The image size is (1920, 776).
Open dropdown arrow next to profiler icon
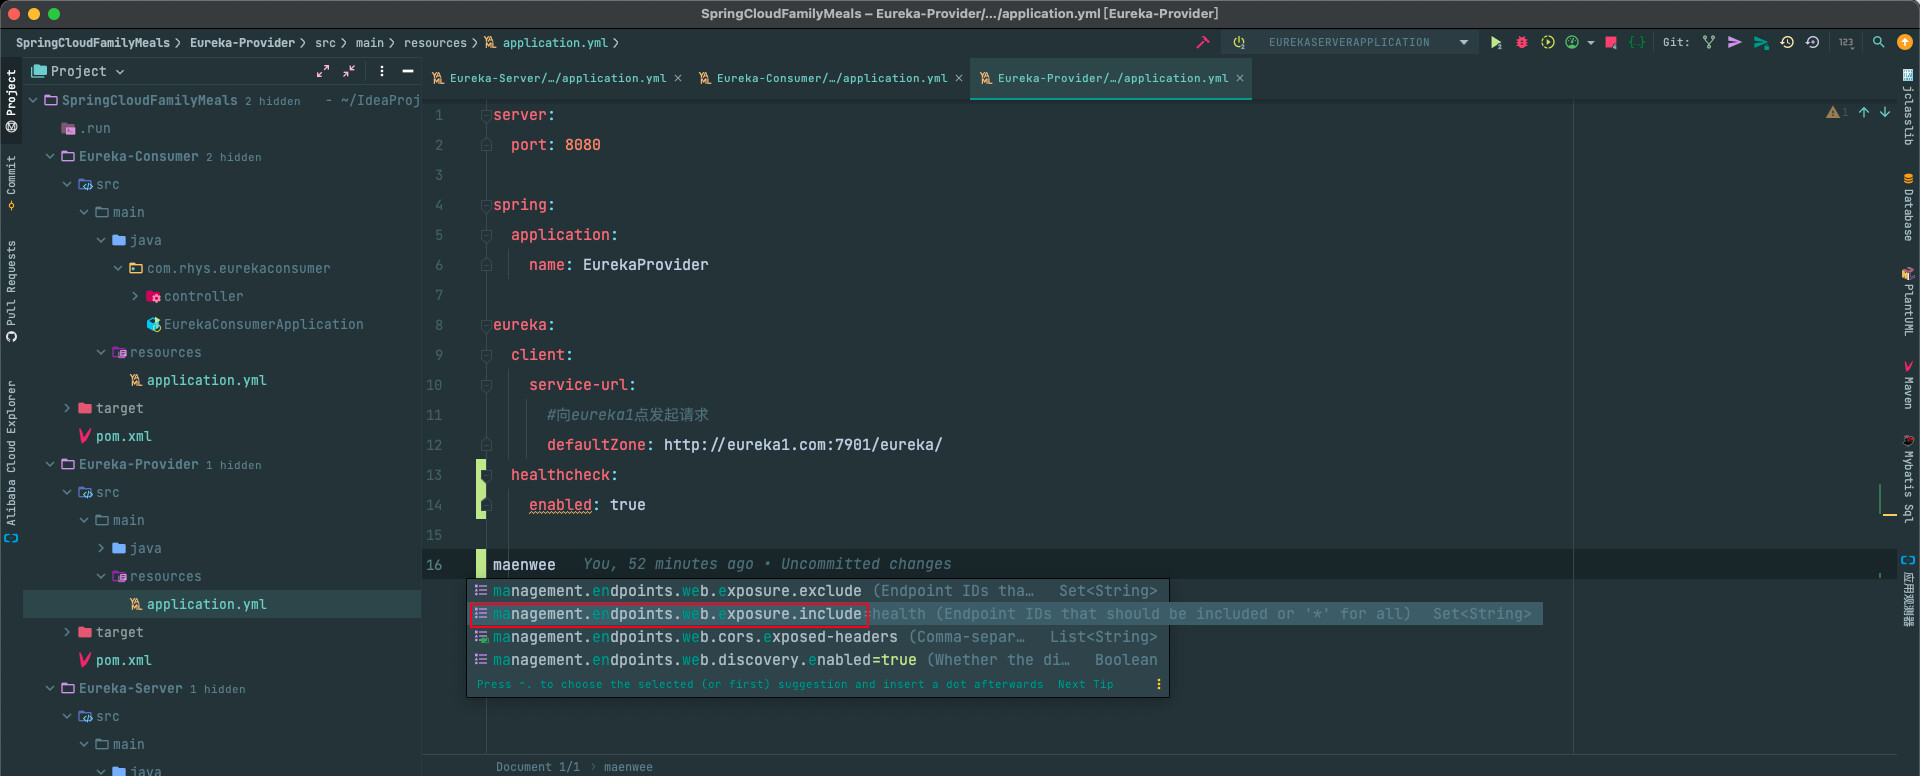[1590, 43]
